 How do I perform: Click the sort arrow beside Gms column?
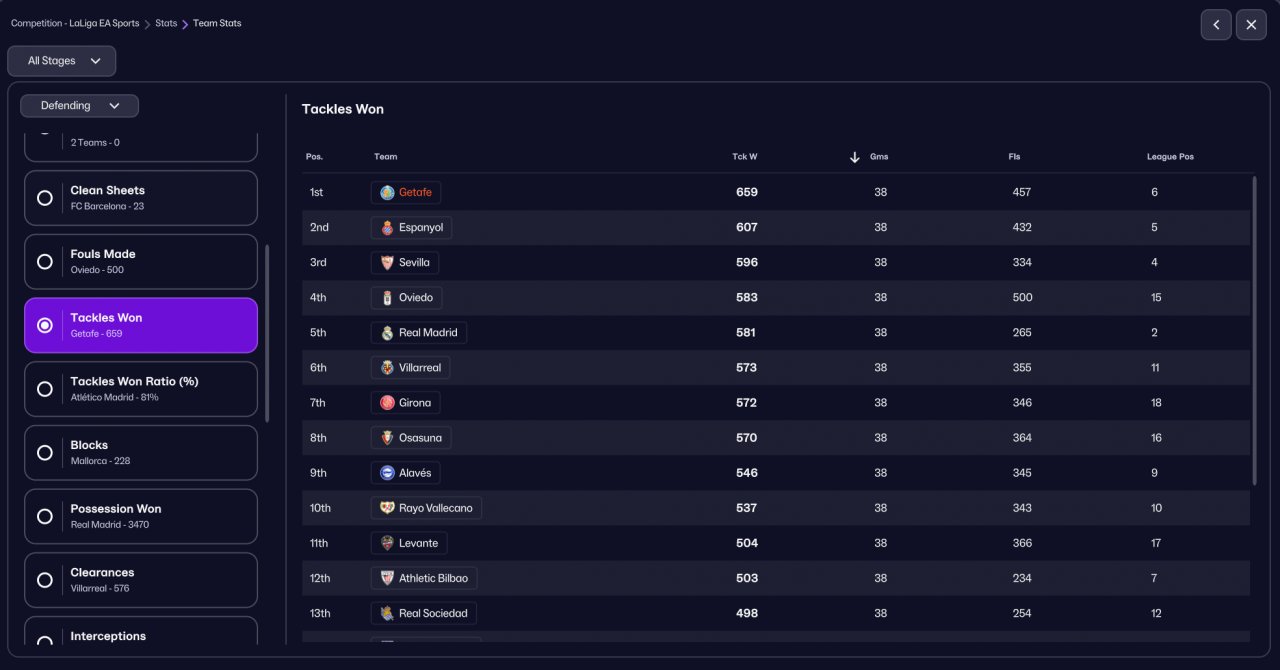point(854,157)
